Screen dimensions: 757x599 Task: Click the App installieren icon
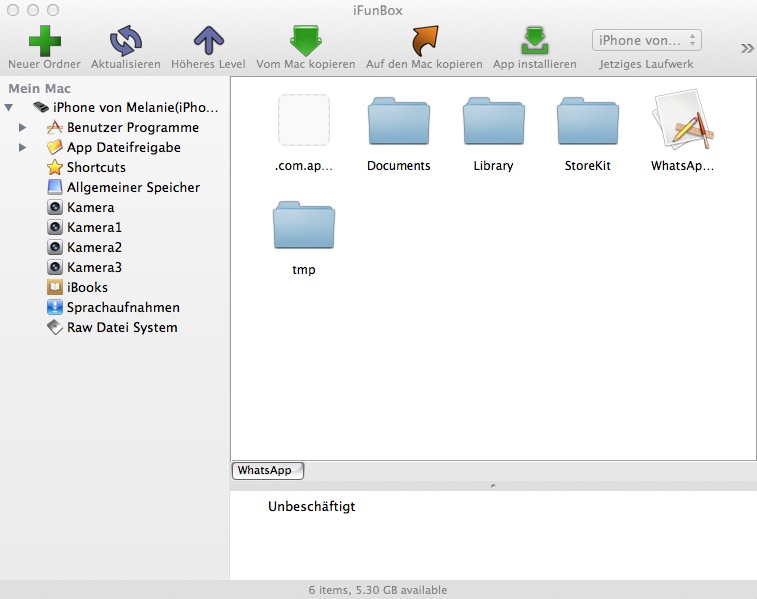pyautogui.click(x=534, y=41)
